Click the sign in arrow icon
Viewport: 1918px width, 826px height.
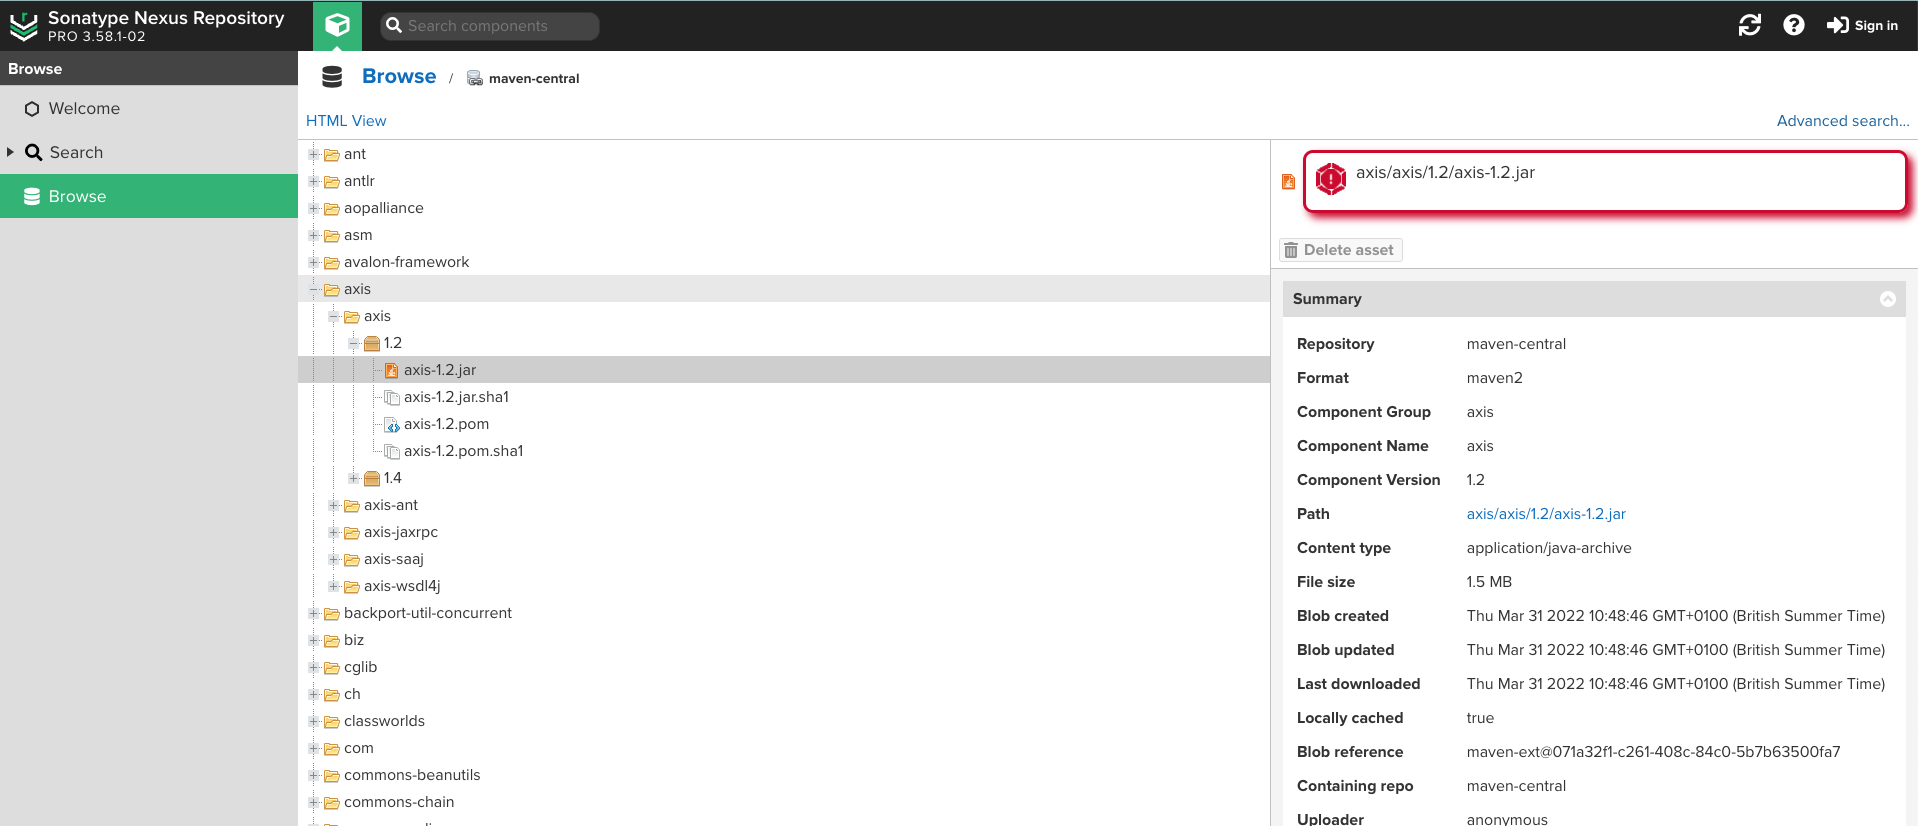(1837, 25)
